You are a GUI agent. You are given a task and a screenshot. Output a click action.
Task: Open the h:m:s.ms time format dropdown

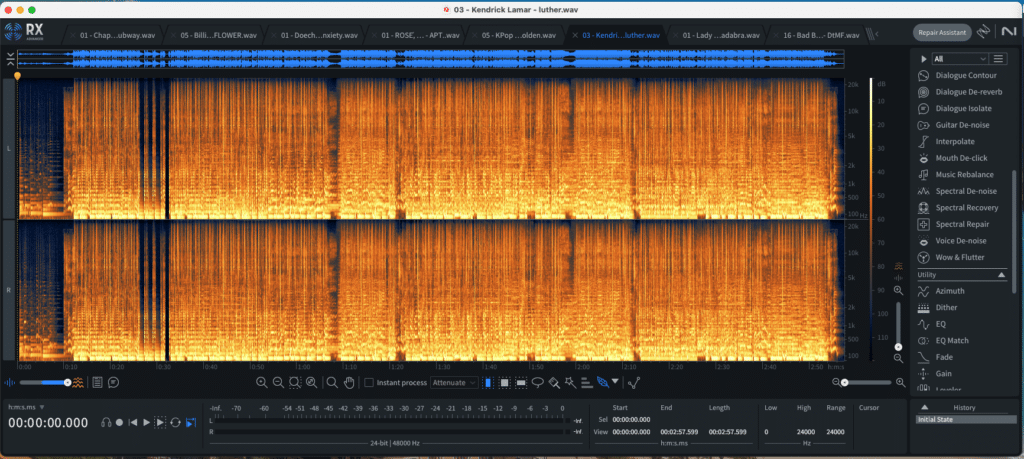pyautogui.click(x=26, y=407)
